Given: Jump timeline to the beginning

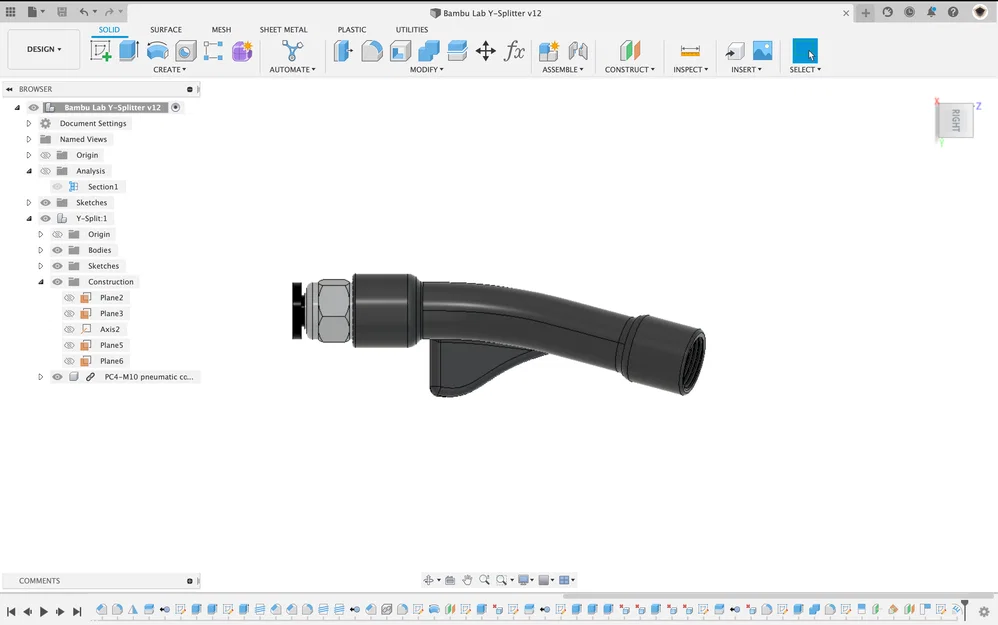Looking at the screenshot, I should tap(11, 612).
